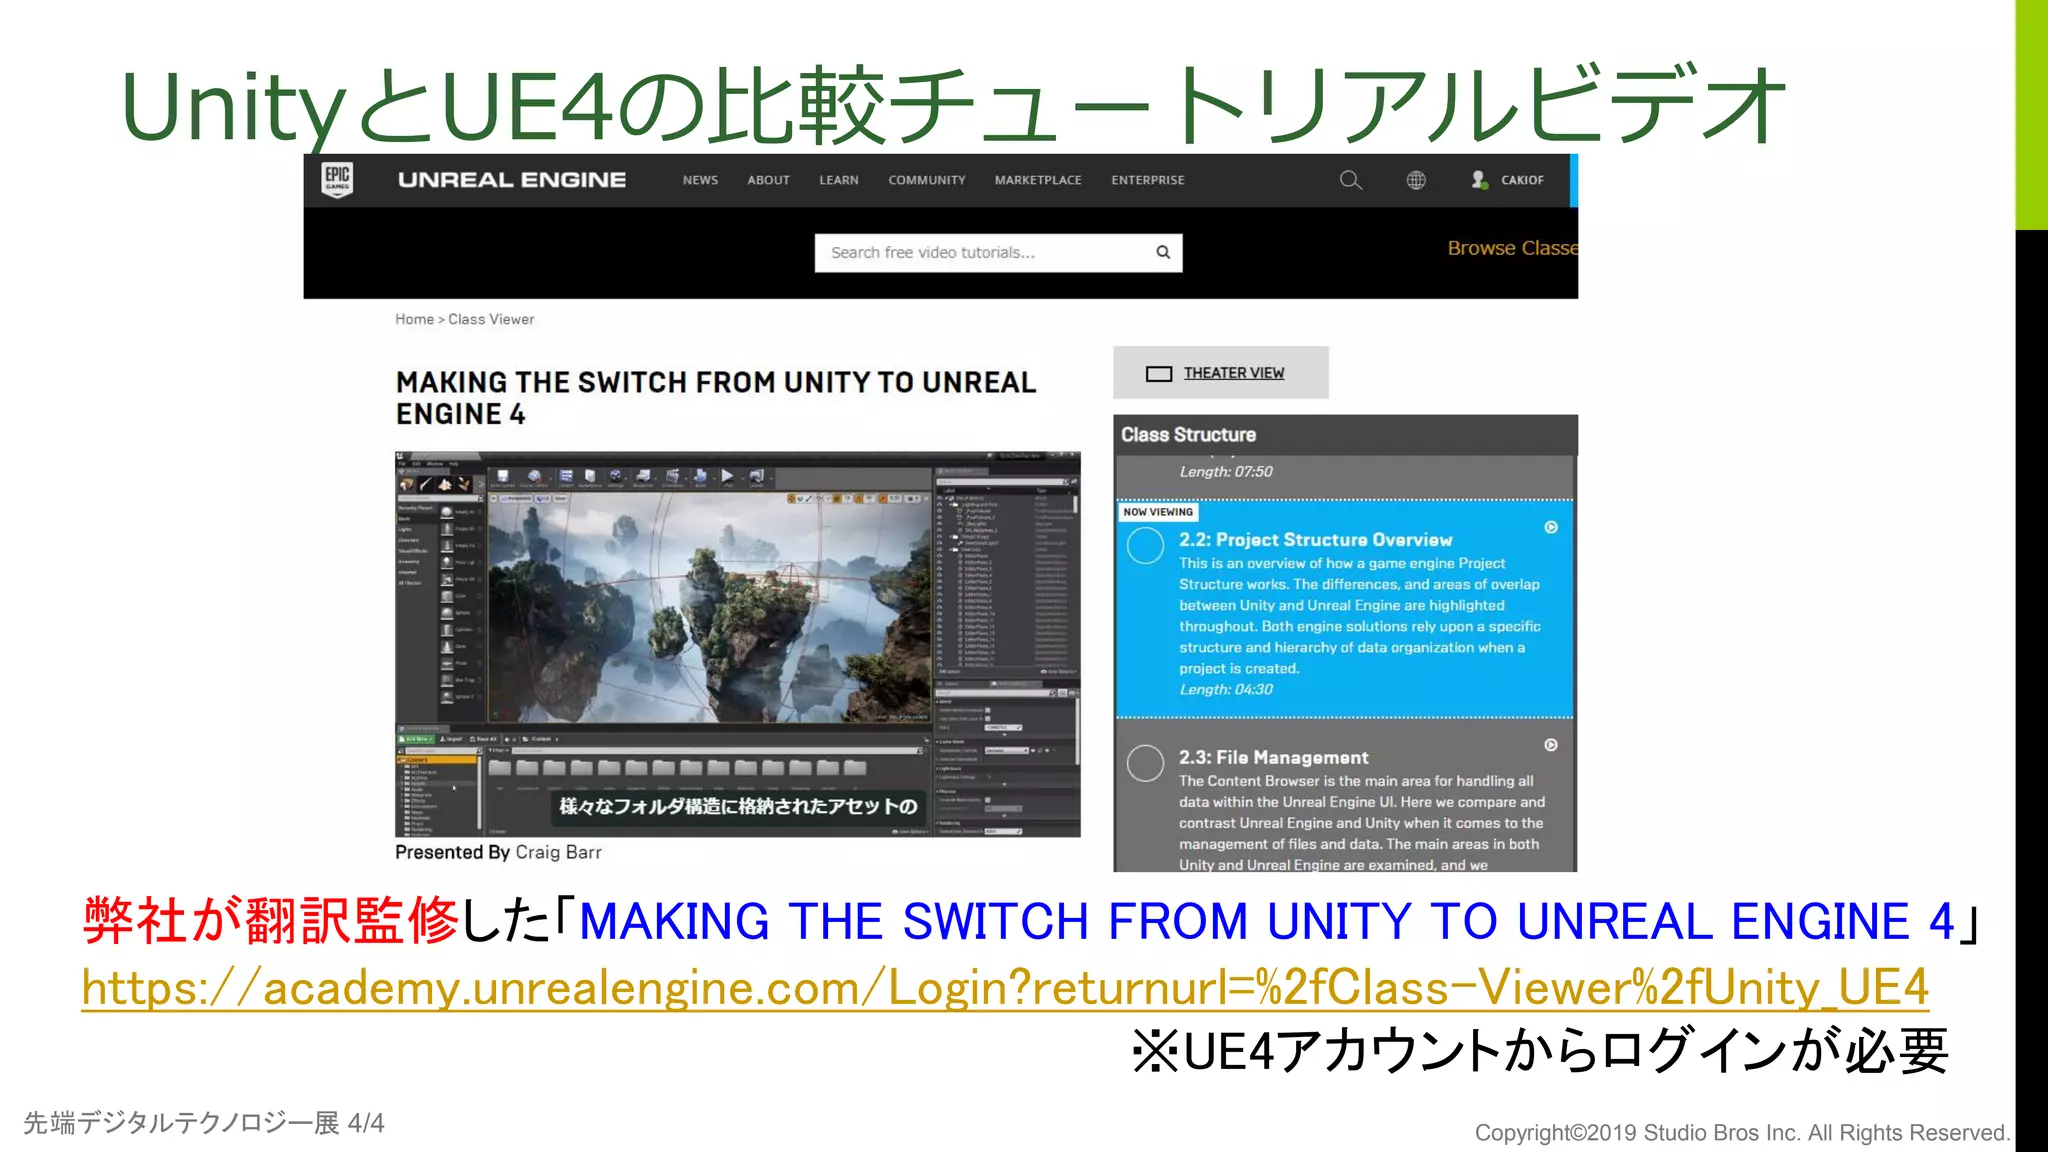
Task: Select the 2.3: File Management title
Action: (x=1273, y=758)
